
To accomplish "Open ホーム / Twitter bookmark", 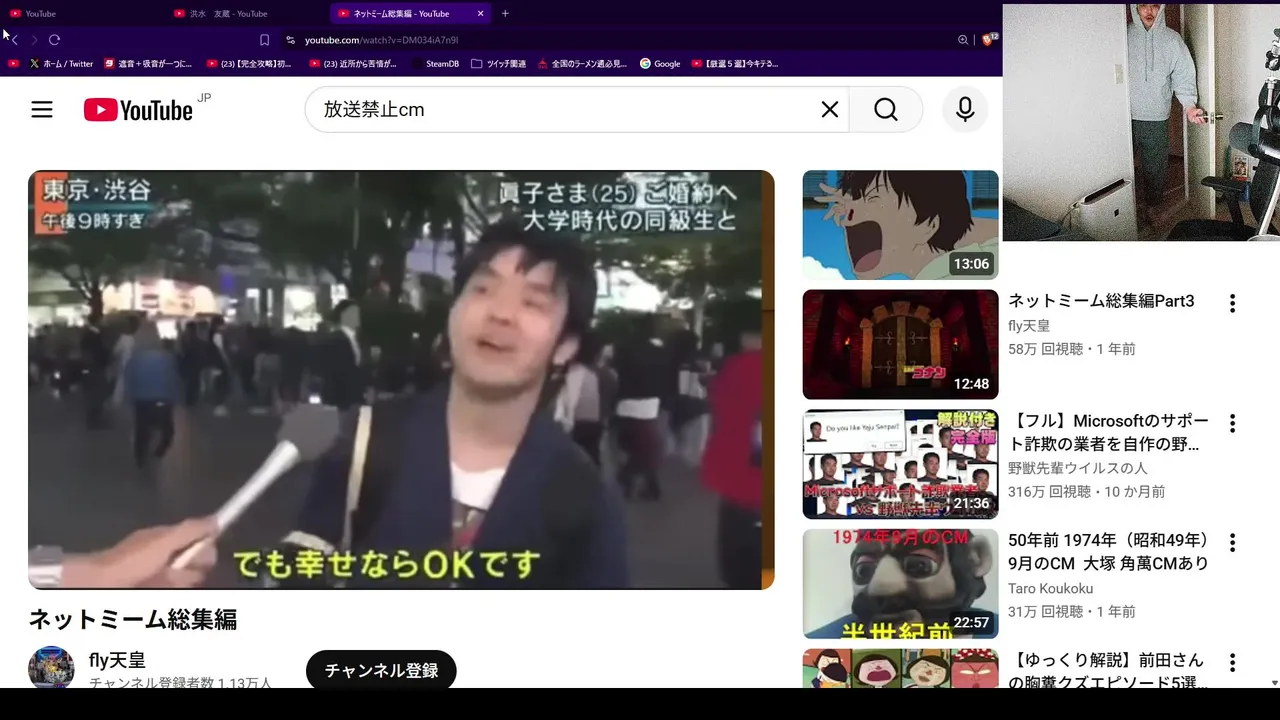I will pos(61,63).
